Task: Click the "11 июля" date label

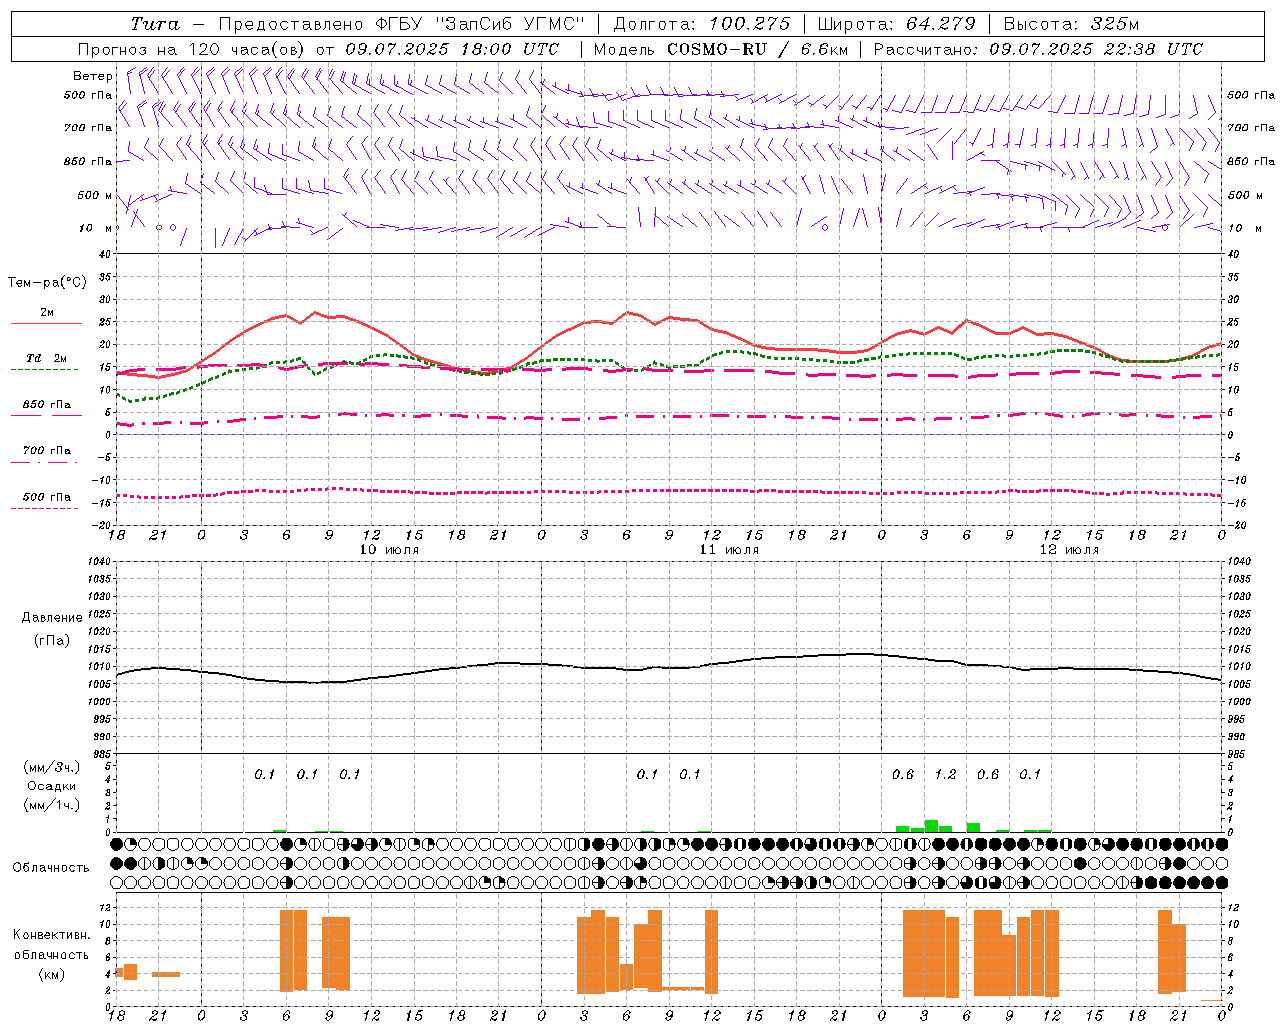Action: [729, 549]
